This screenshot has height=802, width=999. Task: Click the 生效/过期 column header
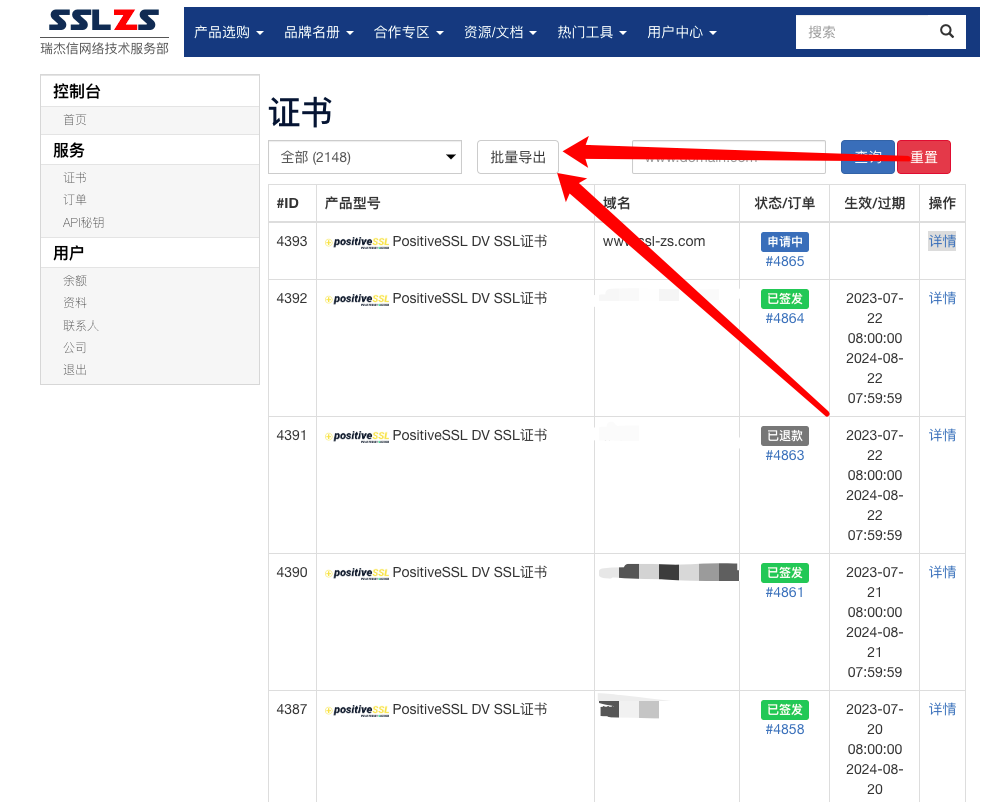874,203
